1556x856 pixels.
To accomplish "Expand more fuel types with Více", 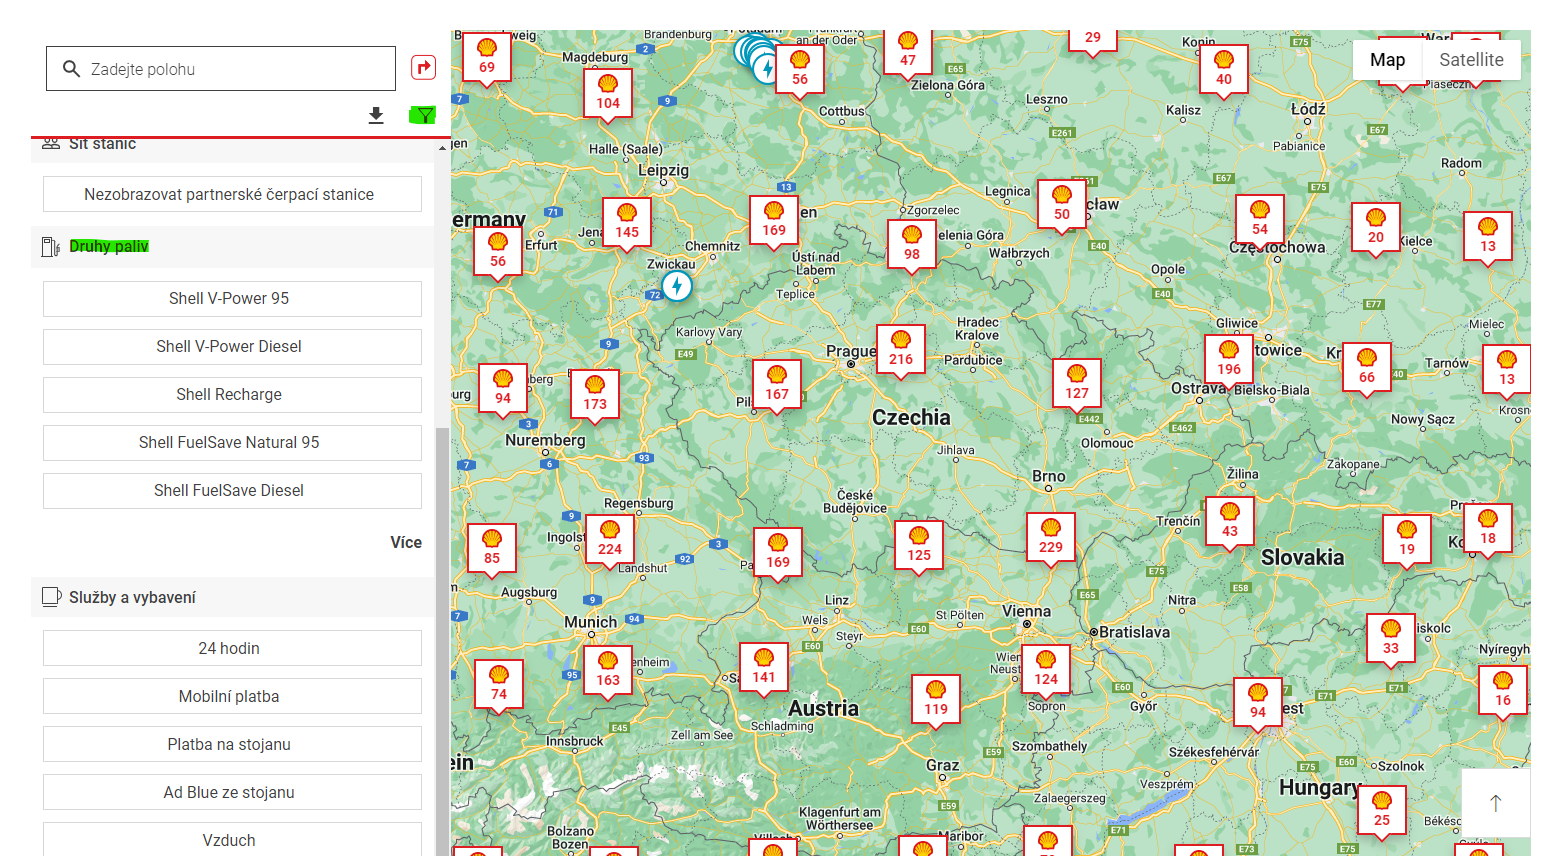I will [406, 542].
